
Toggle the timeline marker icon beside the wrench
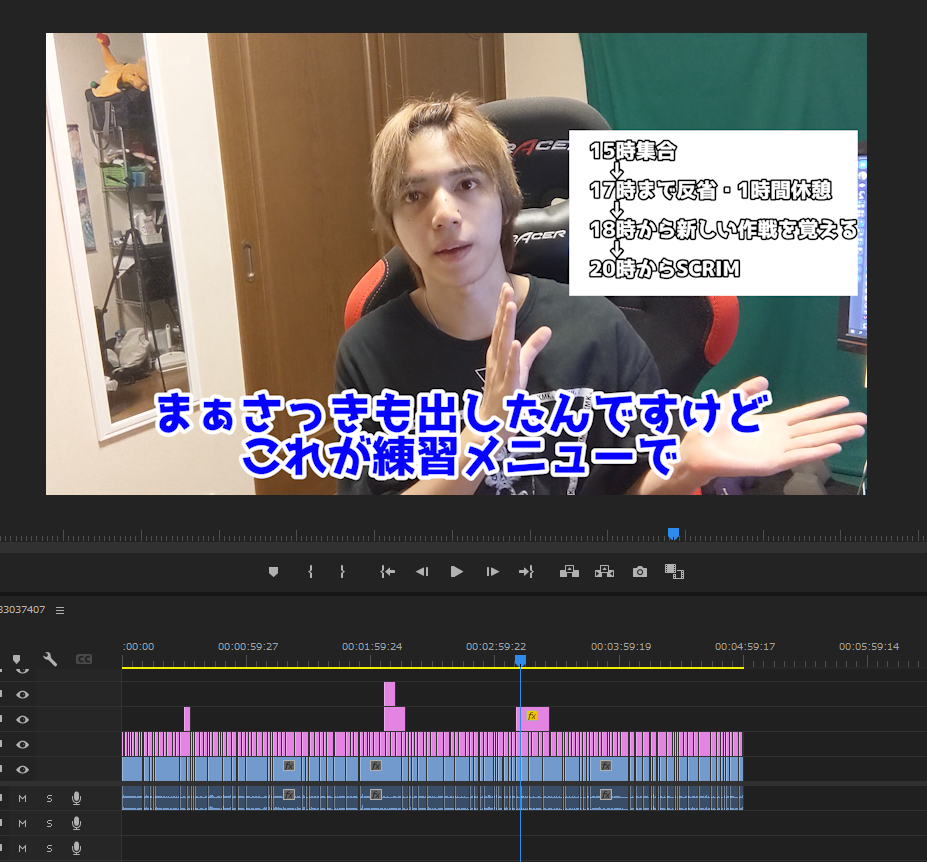tap(17, 659)
